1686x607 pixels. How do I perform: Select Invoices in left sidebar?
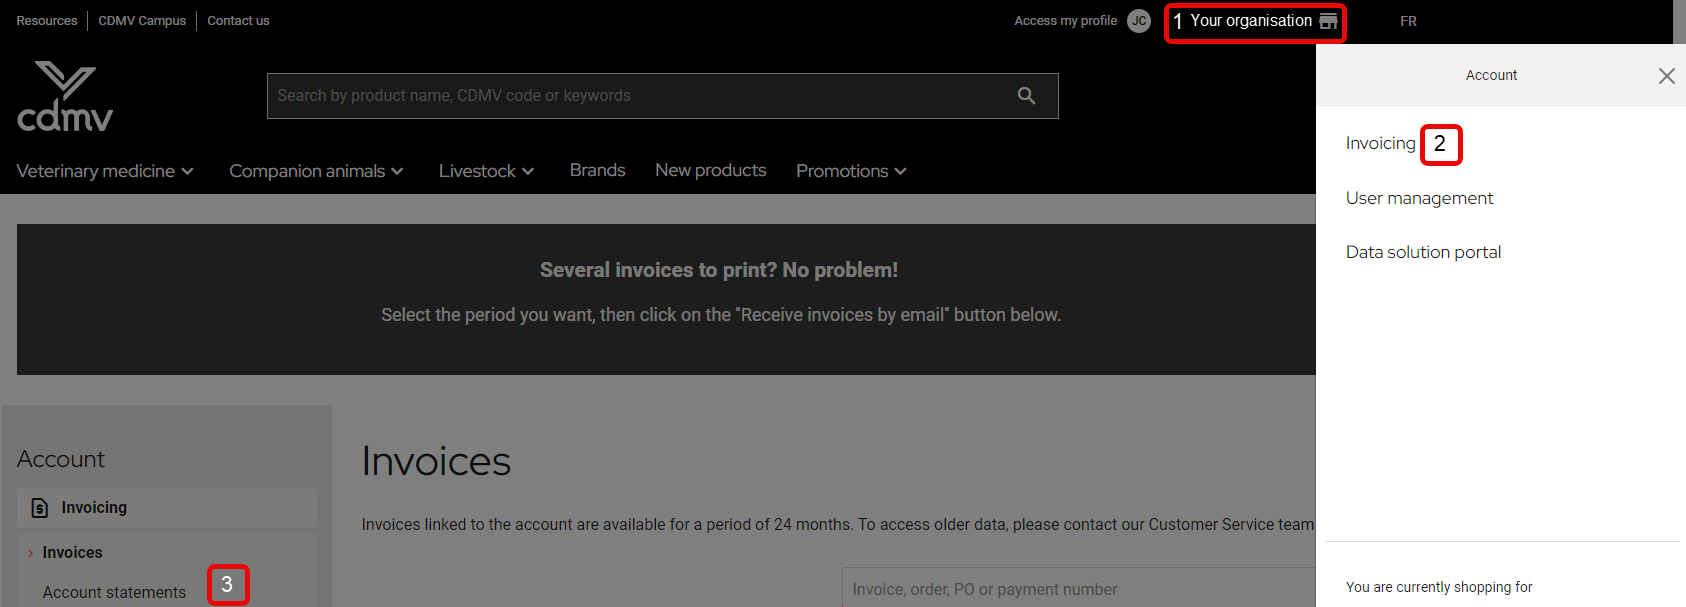72,553
